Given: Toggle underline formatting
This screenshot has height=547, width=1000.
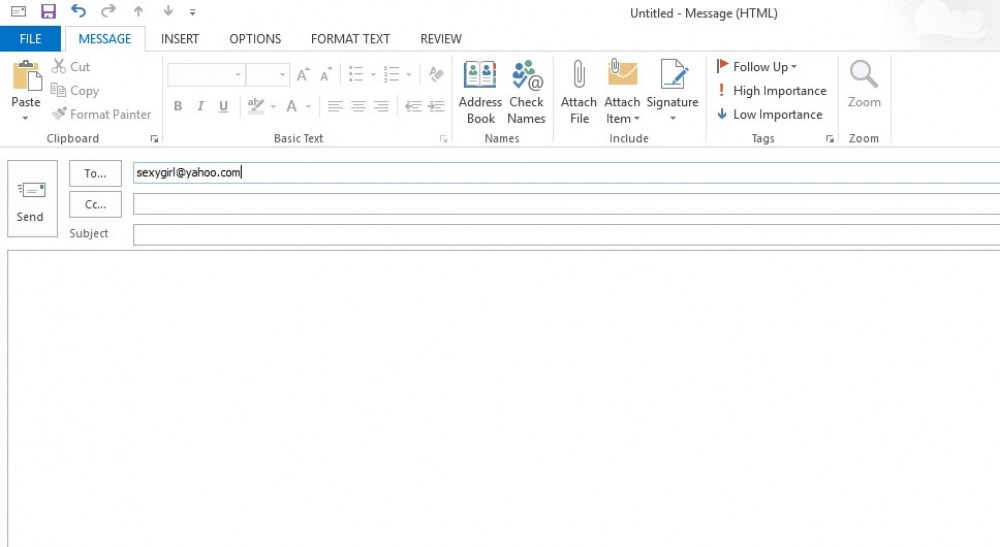Looking at the screenshot, I should 223,106.
